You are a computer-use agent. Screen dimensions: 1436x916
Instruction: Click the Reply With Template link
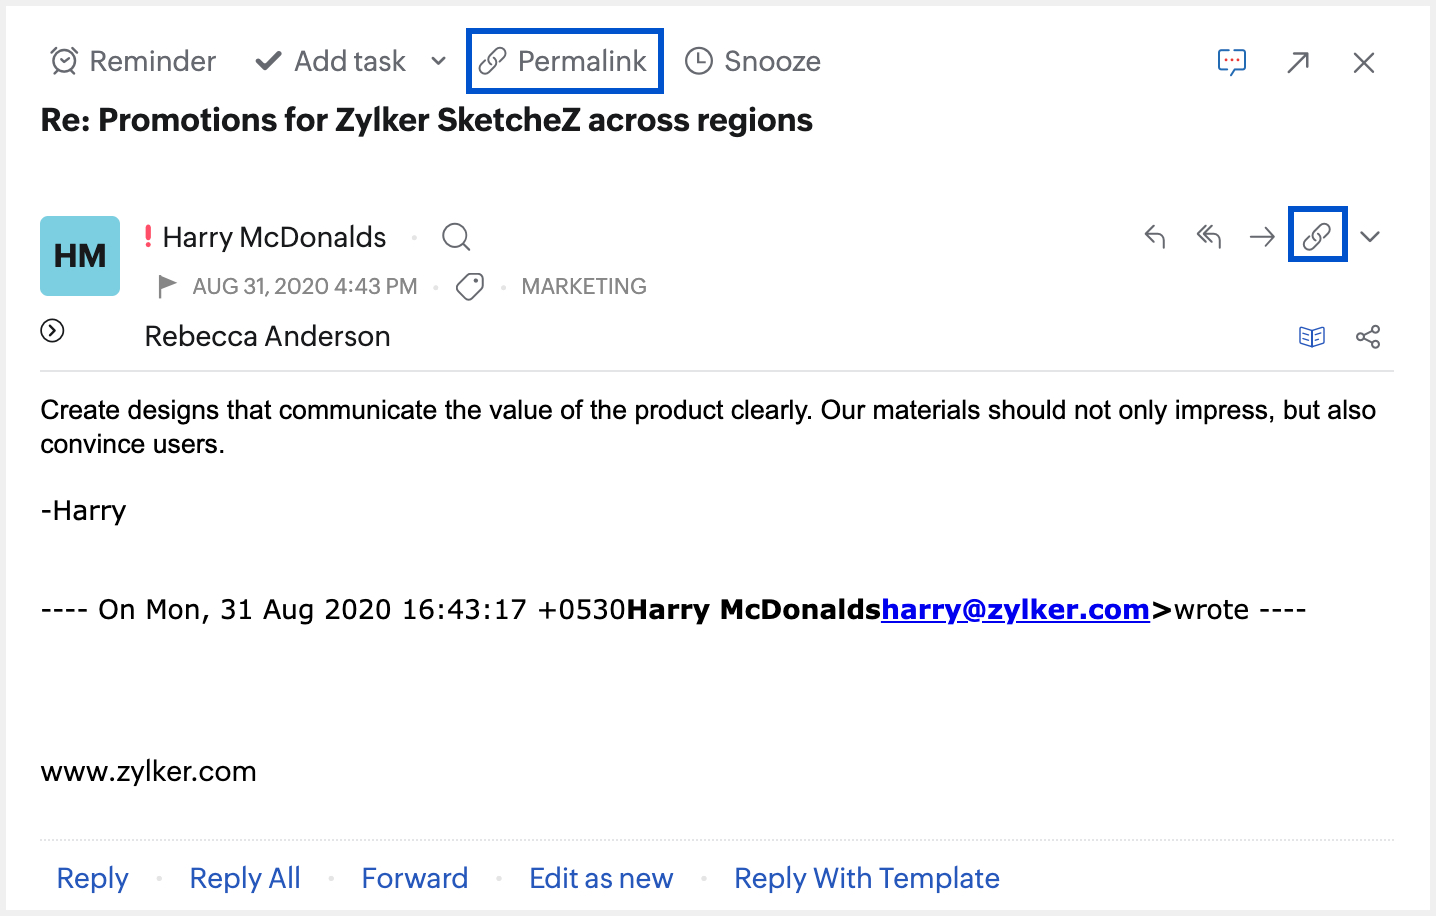click(866, 878)
